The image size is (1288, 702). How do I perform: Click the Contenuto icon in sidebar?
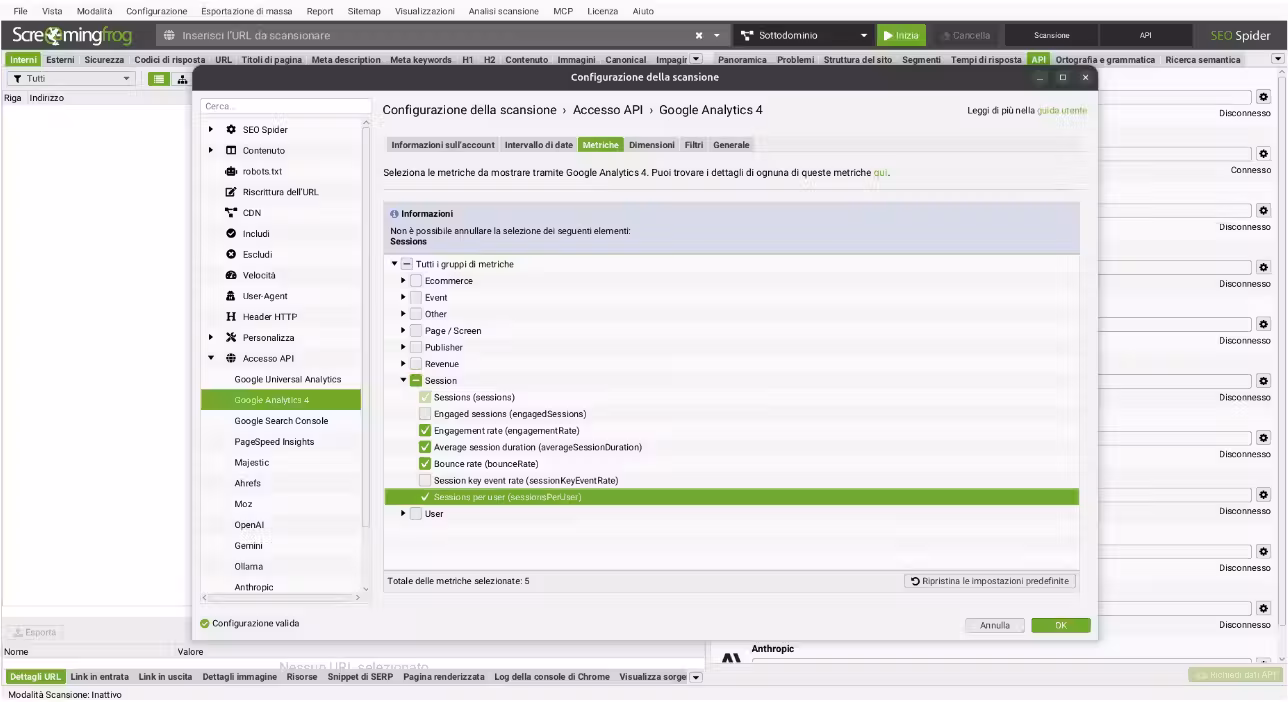[232, 151]
